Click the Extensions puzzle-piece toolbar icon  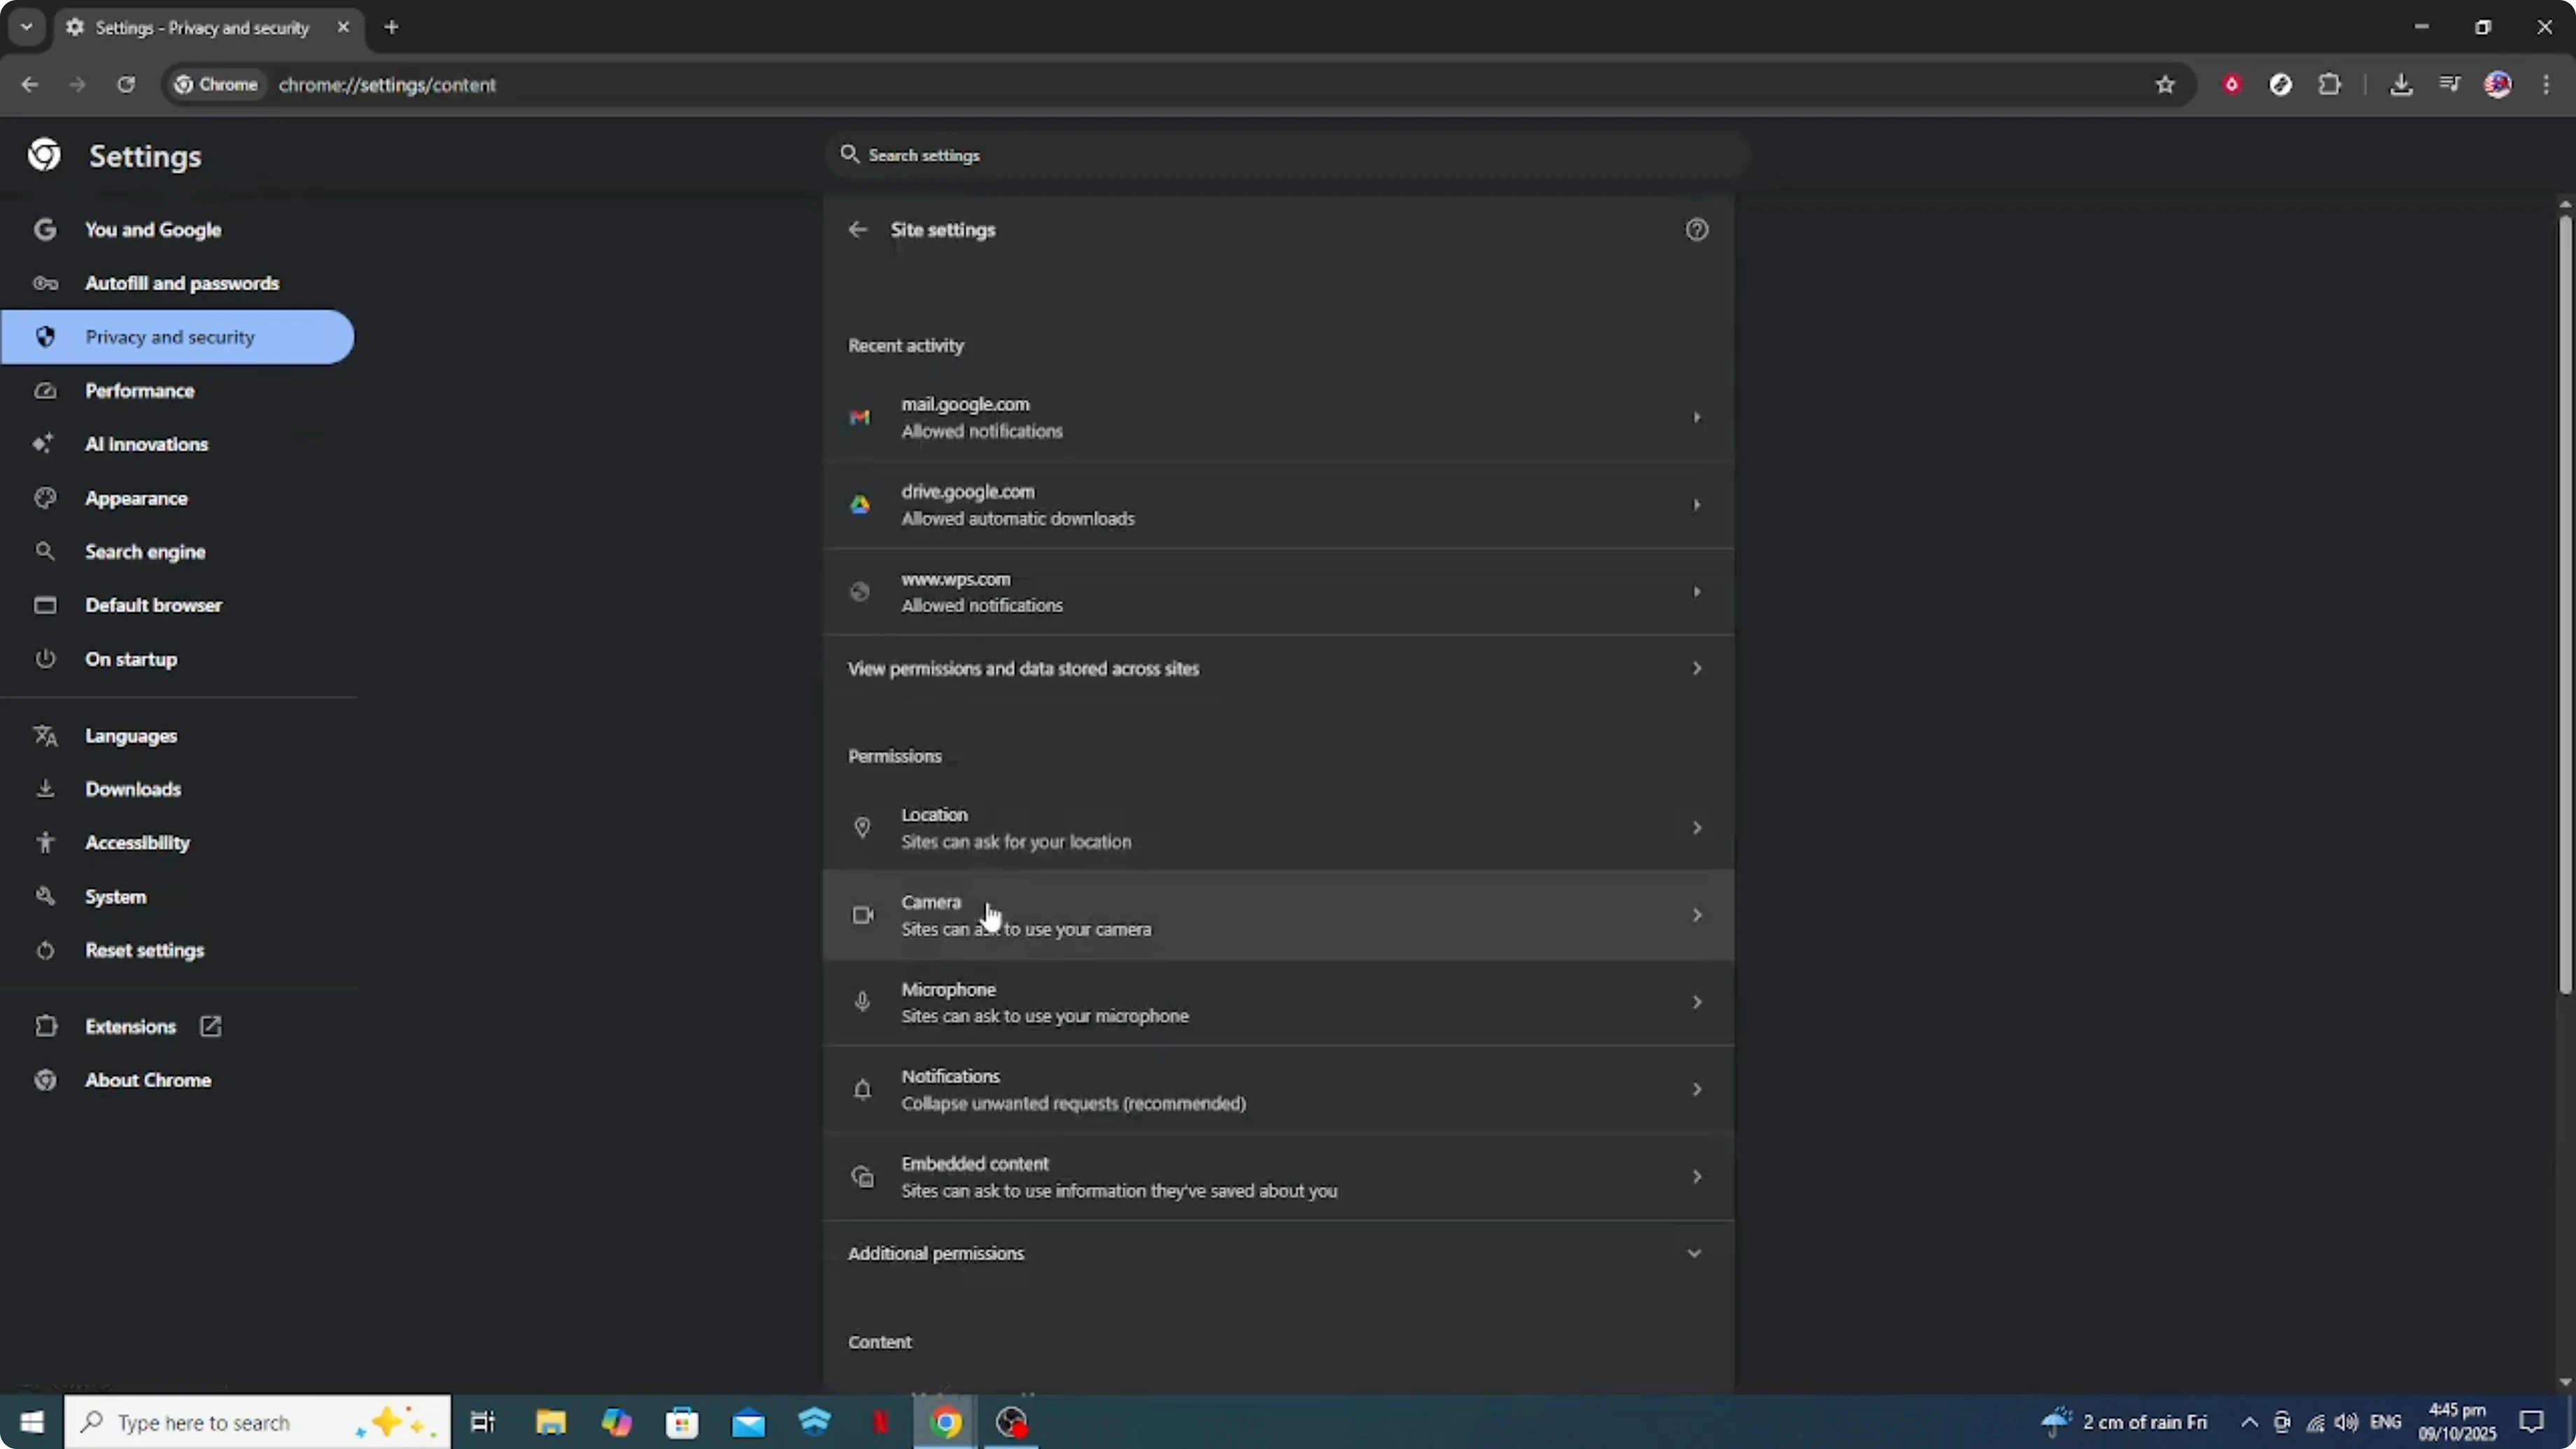(x=2330, y=84)
